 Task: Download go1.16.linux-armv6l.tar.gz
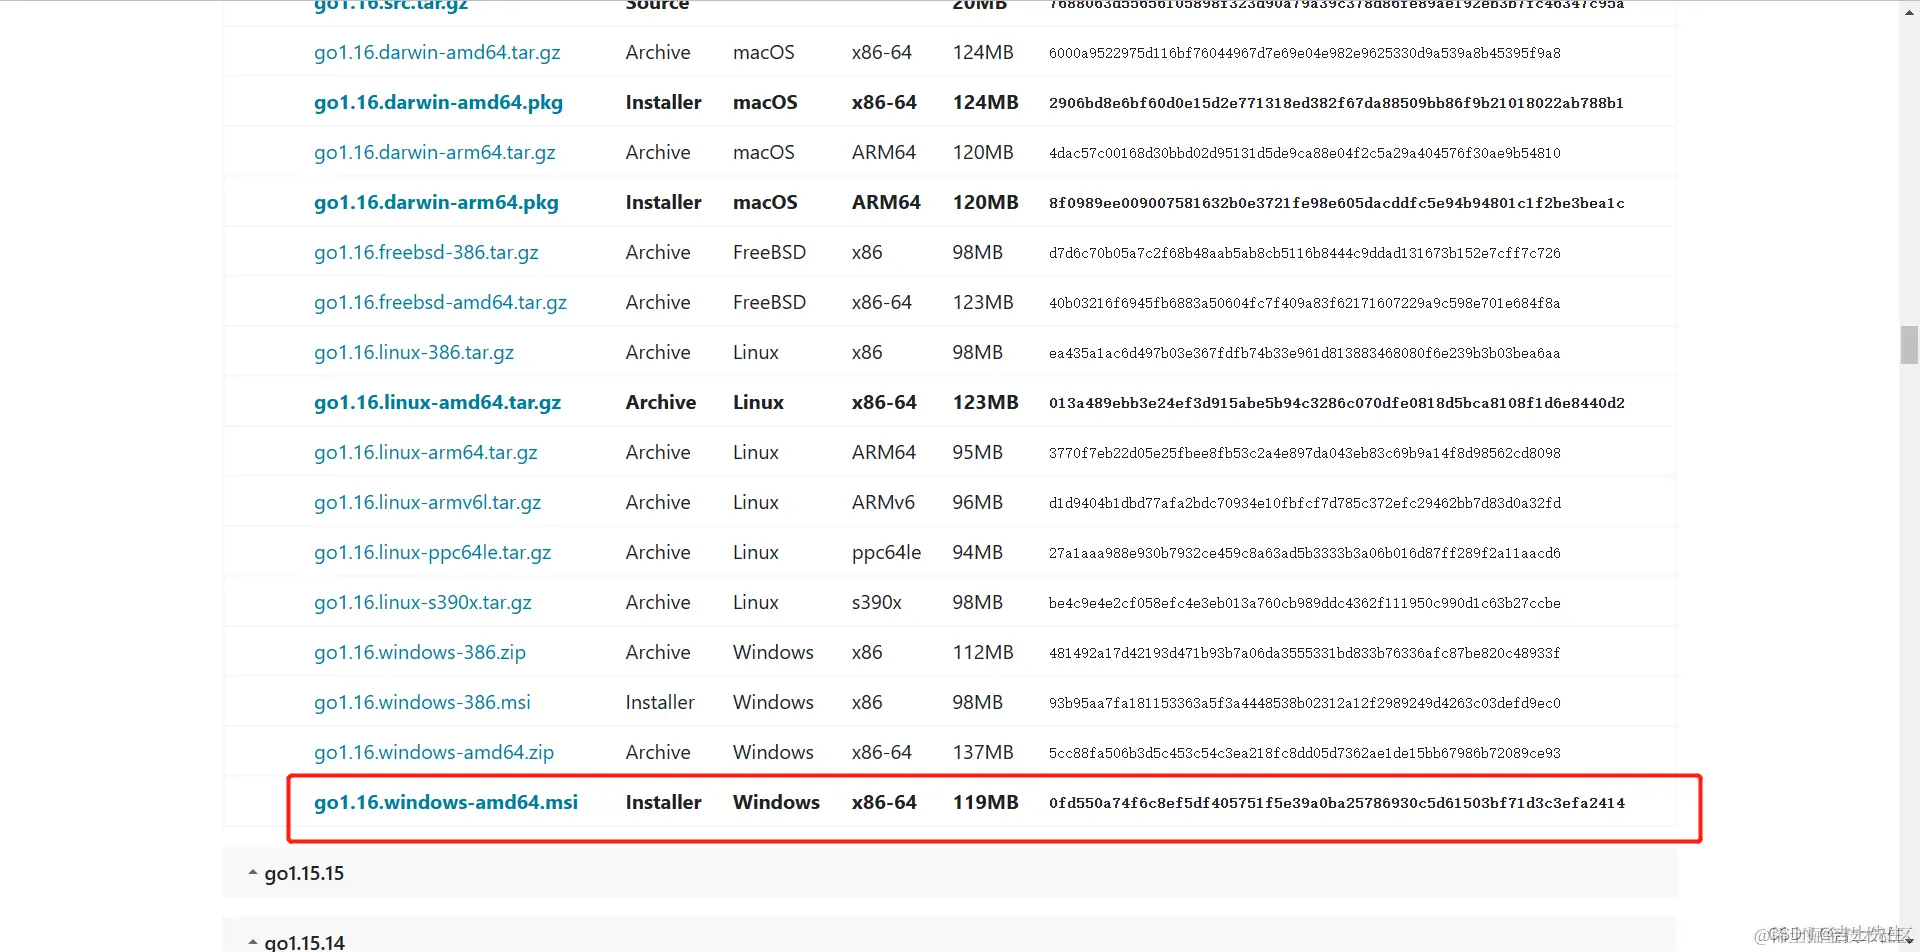point(427,503)
